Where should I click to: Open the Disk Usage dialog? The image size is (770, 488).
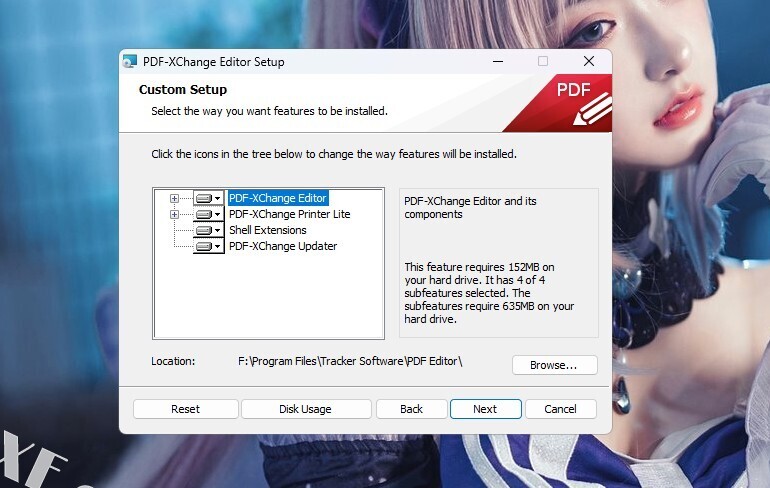point(305,409)
